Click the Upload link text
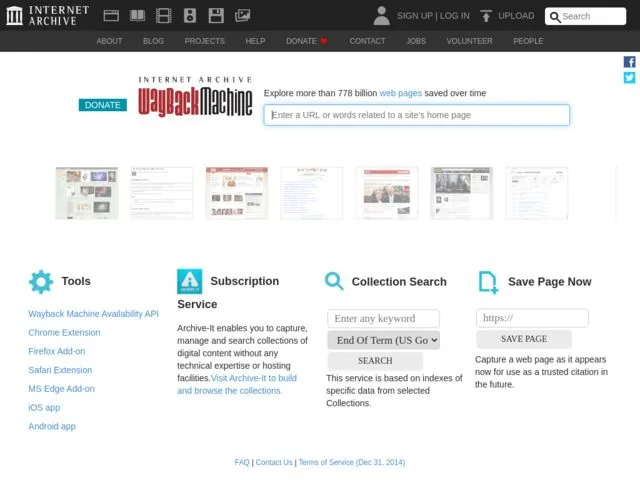 516,16
